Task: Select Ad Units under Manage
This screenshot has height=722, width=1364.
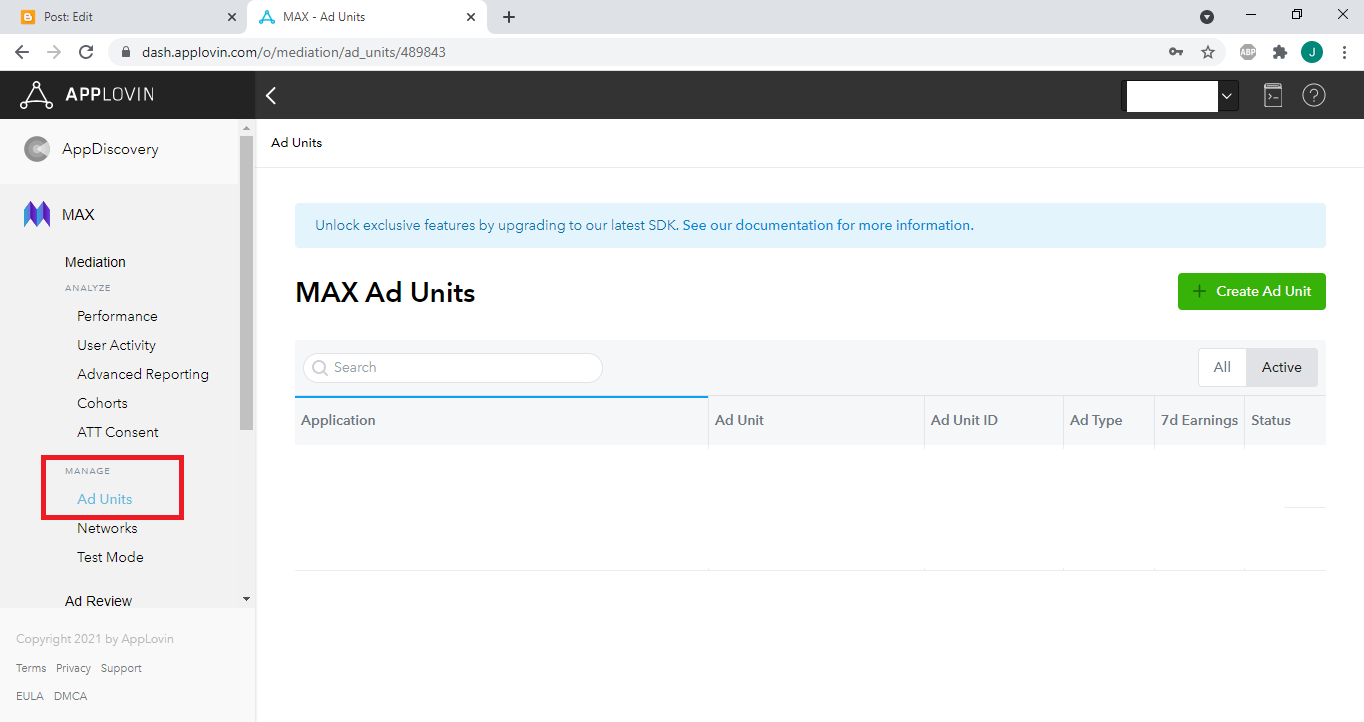Action: coord(104,499)
